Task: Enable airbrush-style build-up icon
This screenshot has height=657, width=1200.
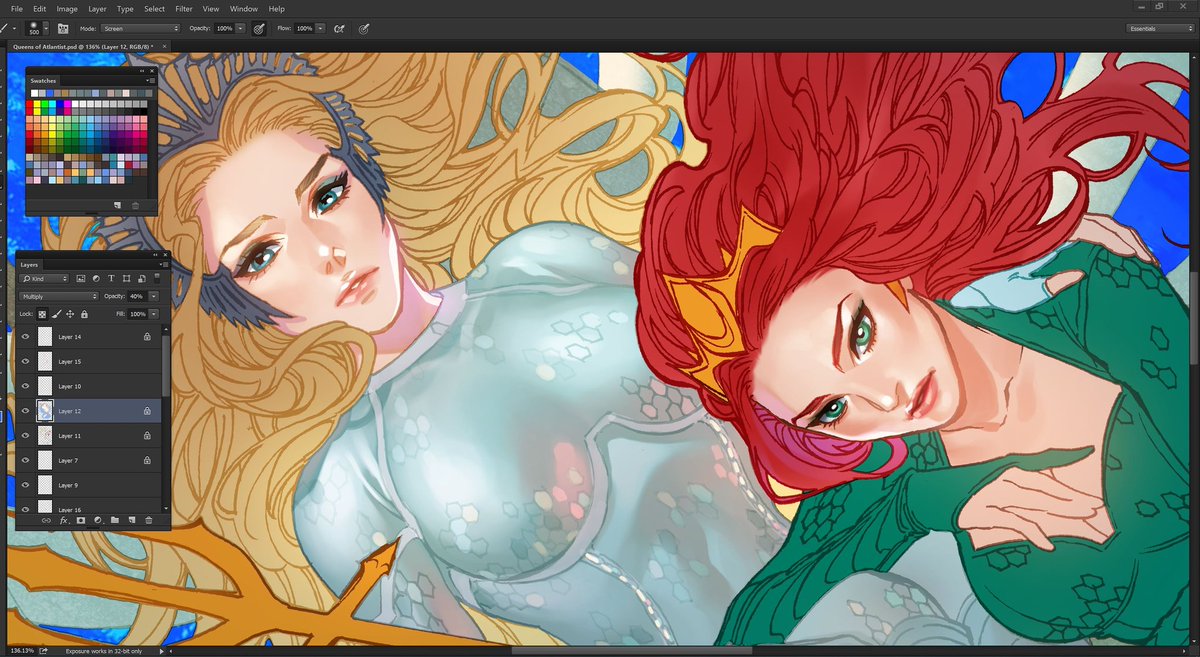Action: pyautogui.click(x=339, y=29)
